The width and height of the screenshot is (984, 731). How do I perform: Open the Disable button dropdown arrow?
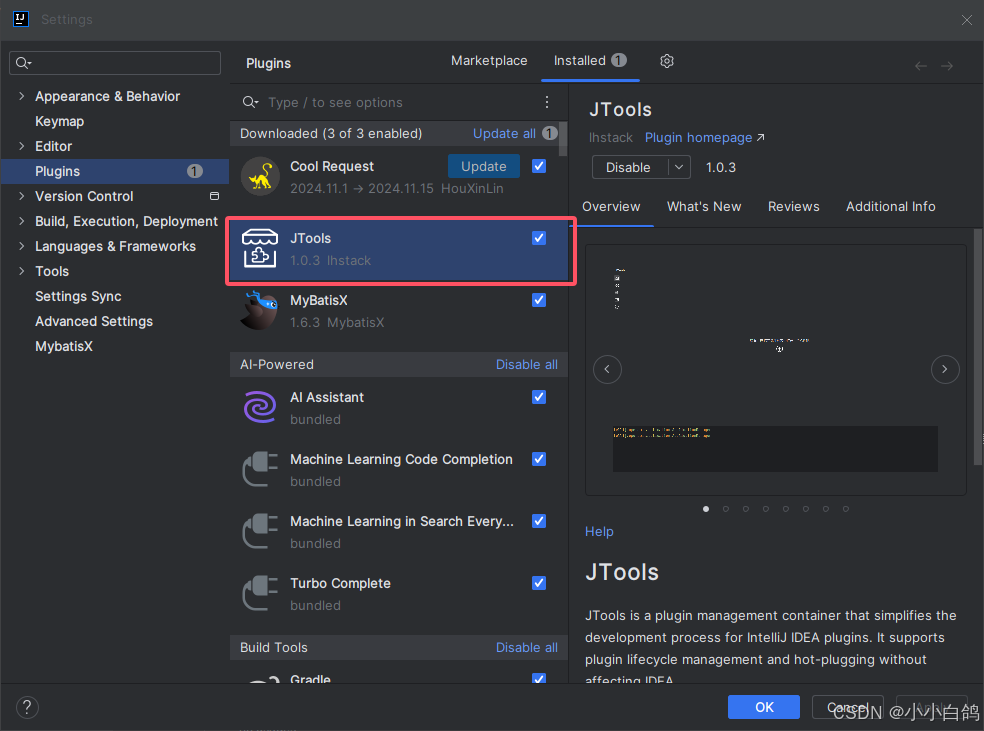click(679, 168)
